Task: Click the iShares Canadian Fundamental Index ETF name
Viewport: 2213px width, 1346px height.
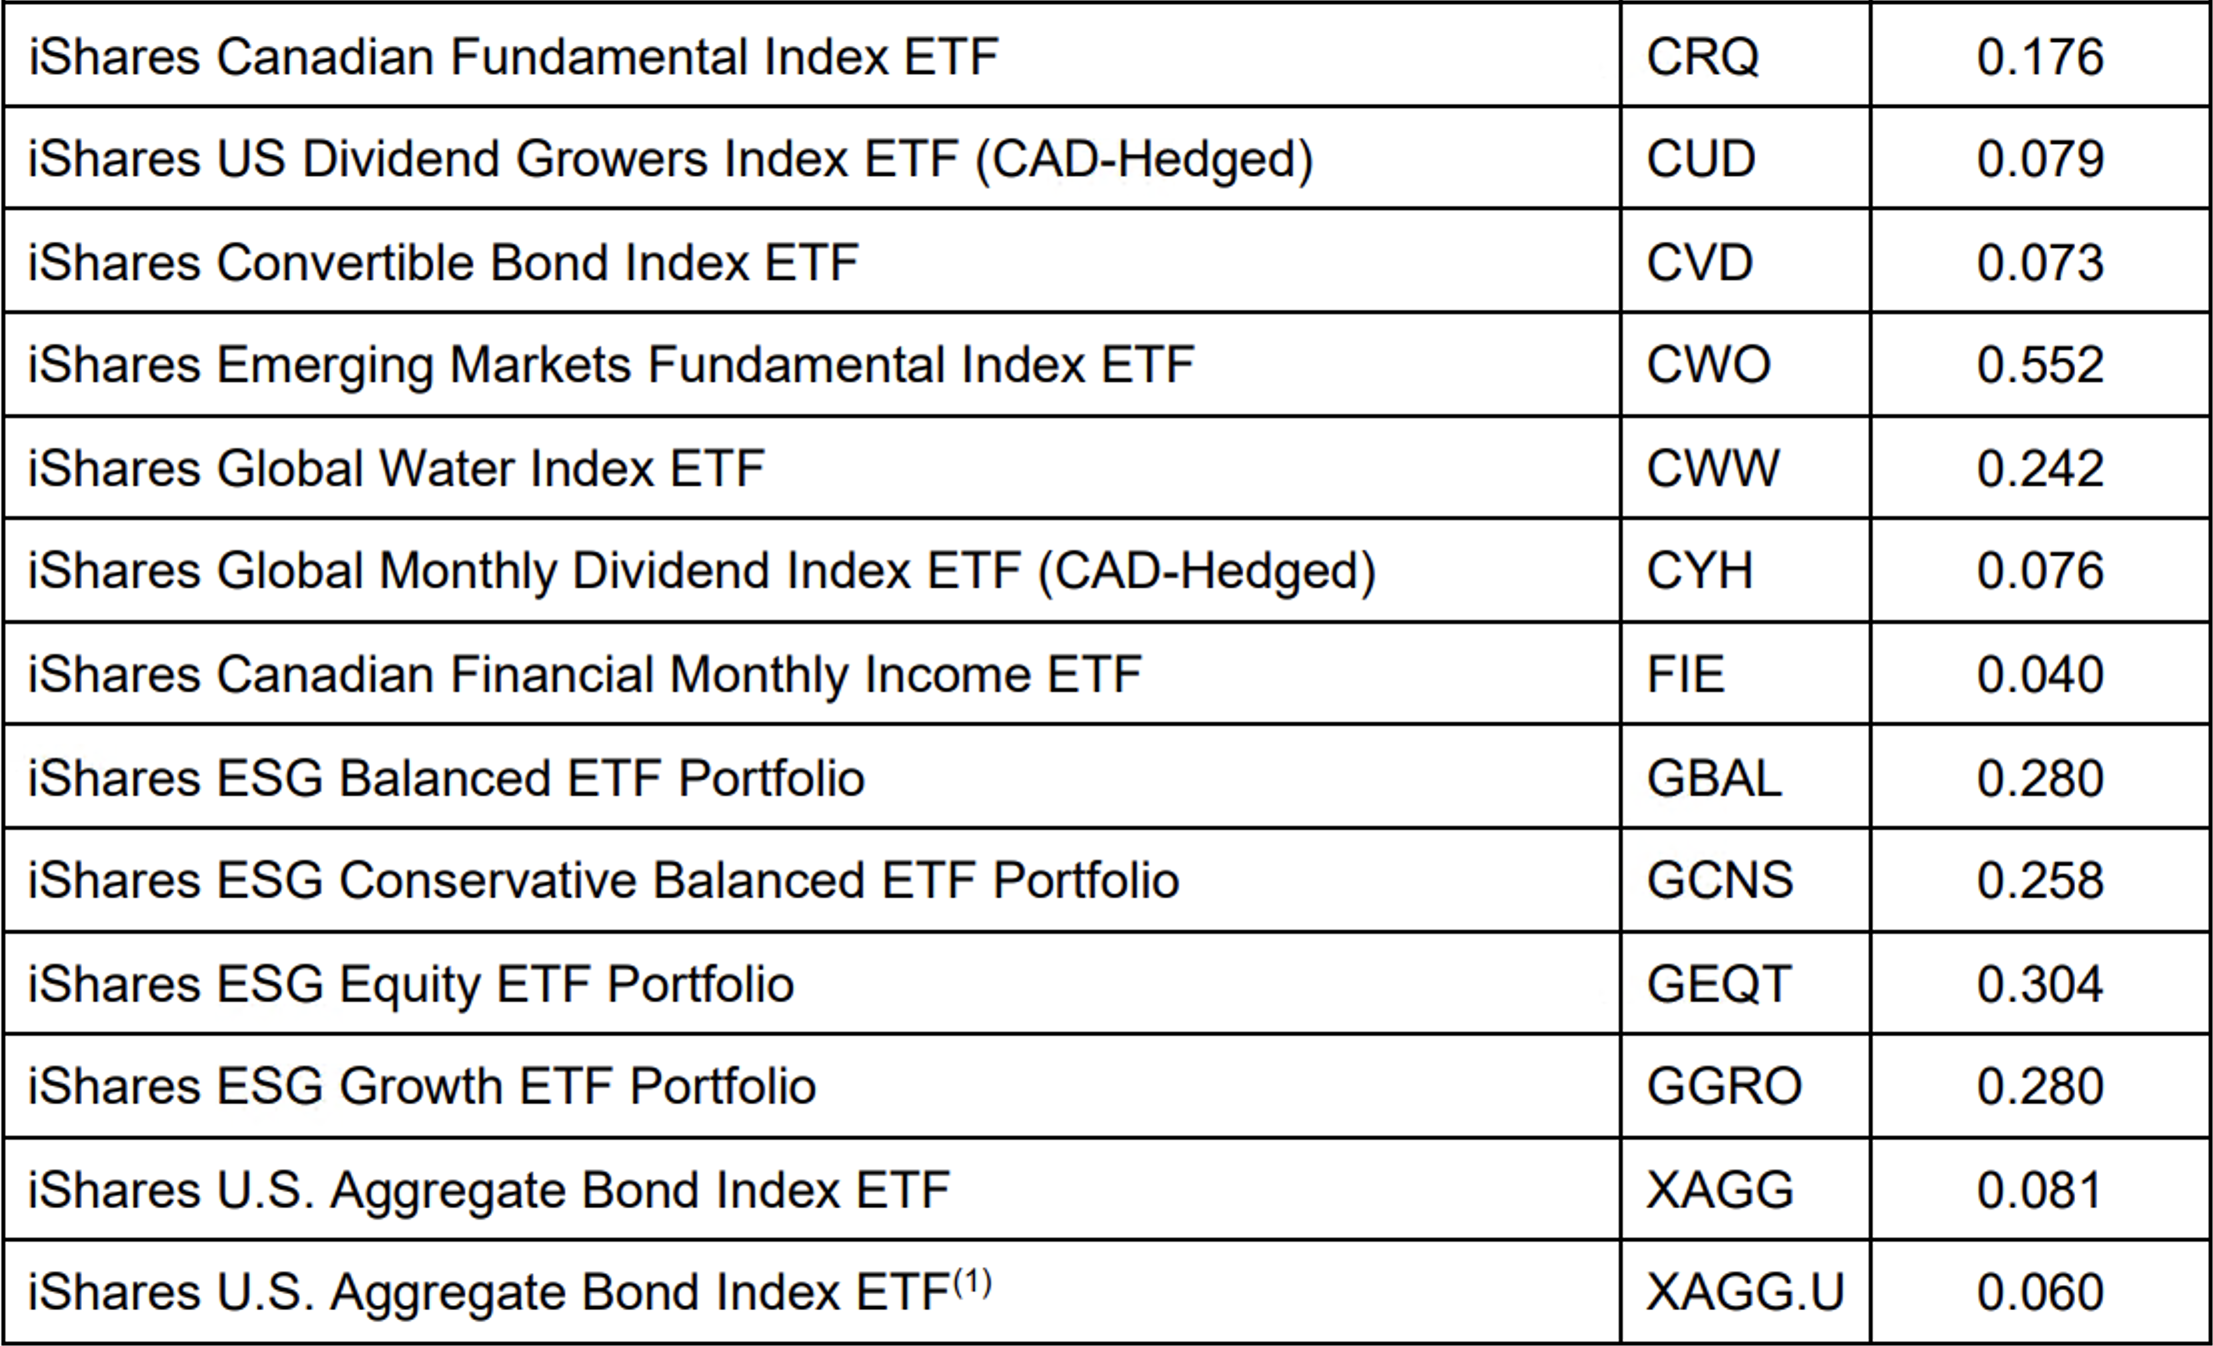Action: click(513, 57)
